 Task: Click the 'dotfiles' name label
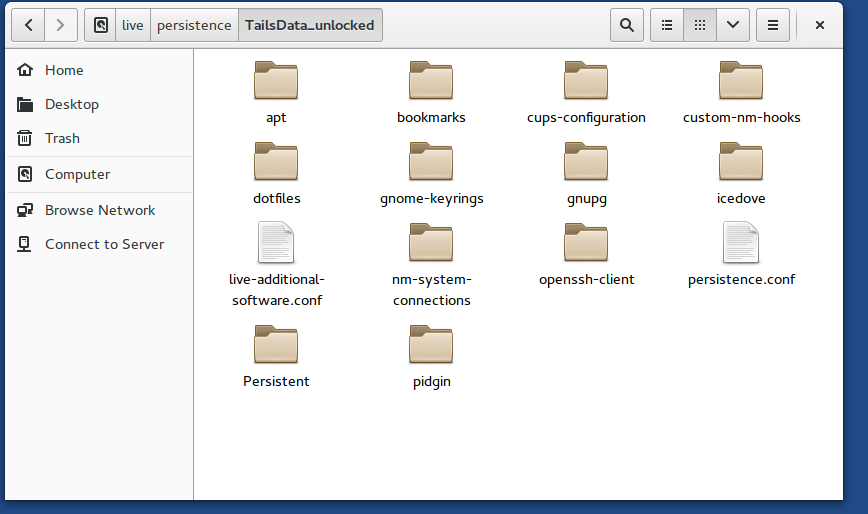(x=277, y=198)
